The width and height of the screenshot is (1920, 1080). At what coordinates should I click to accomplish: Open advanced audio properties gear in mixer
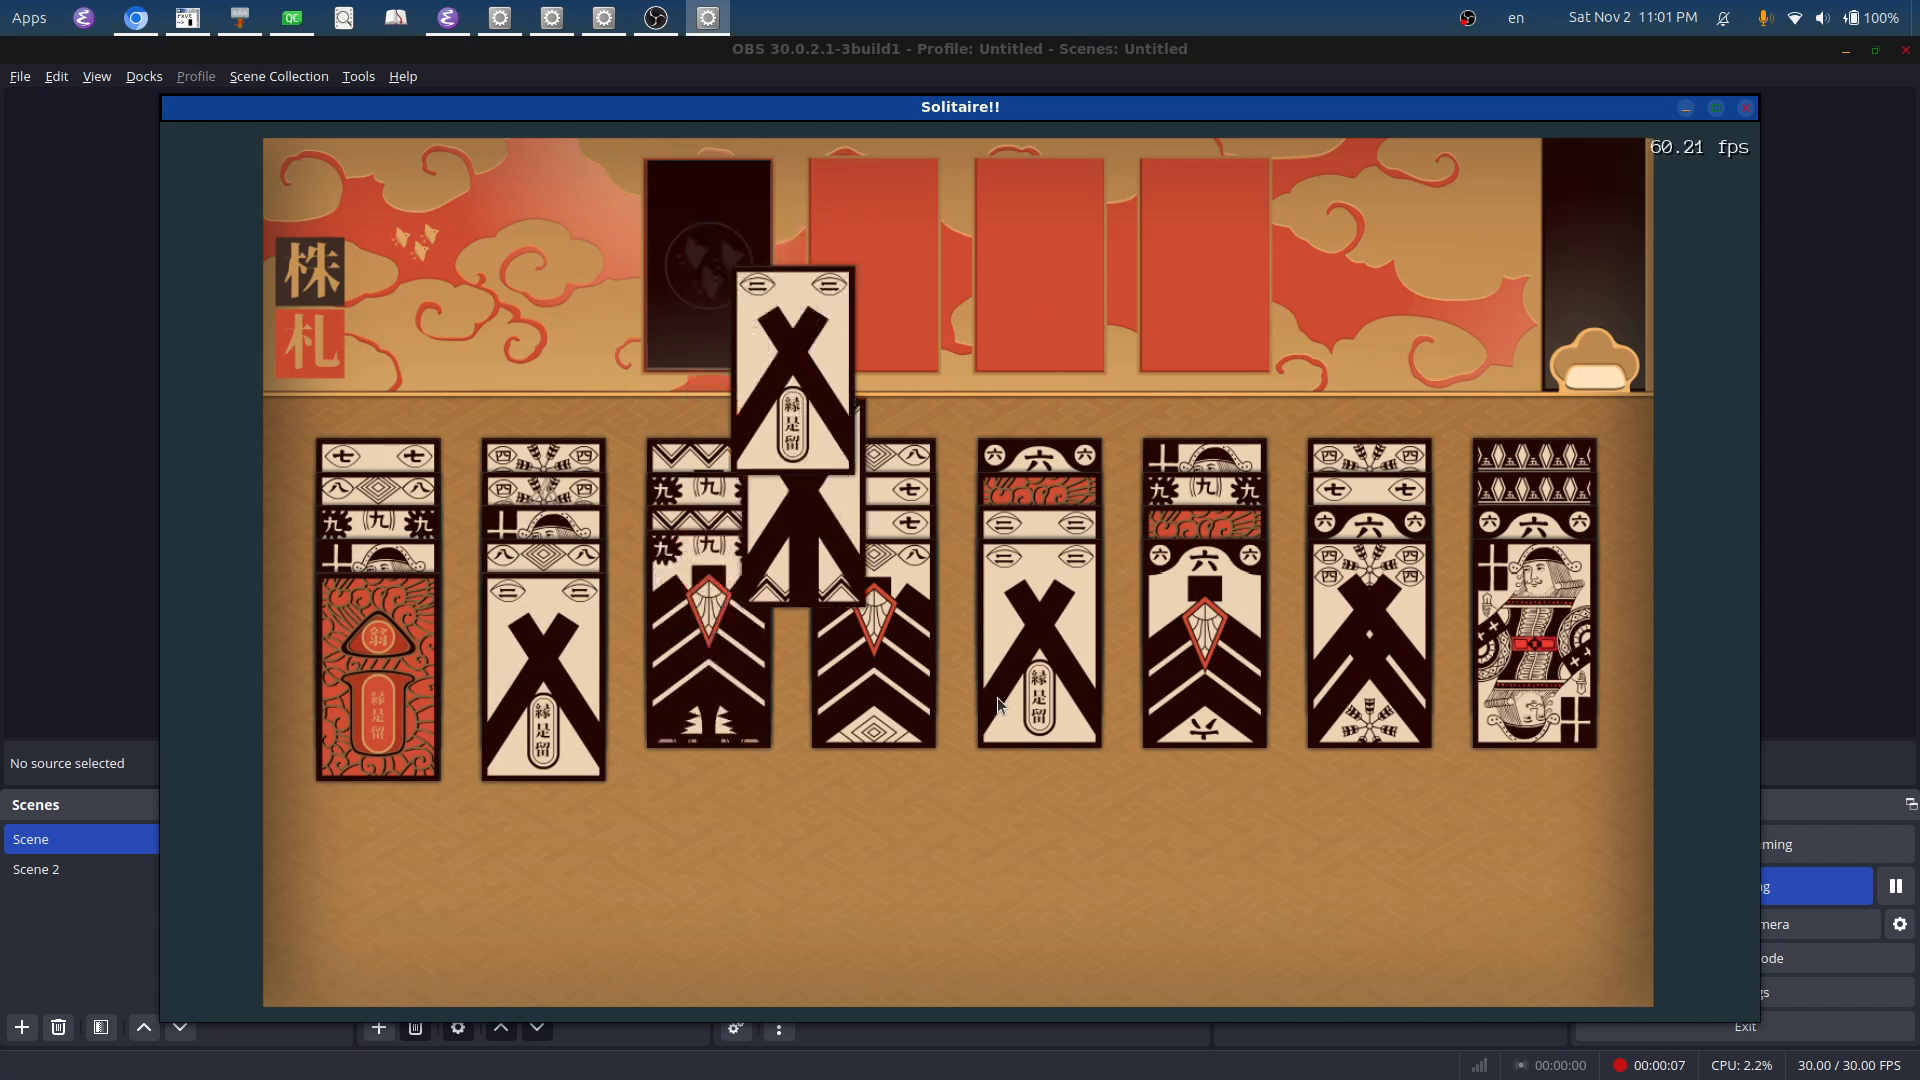735,1028
